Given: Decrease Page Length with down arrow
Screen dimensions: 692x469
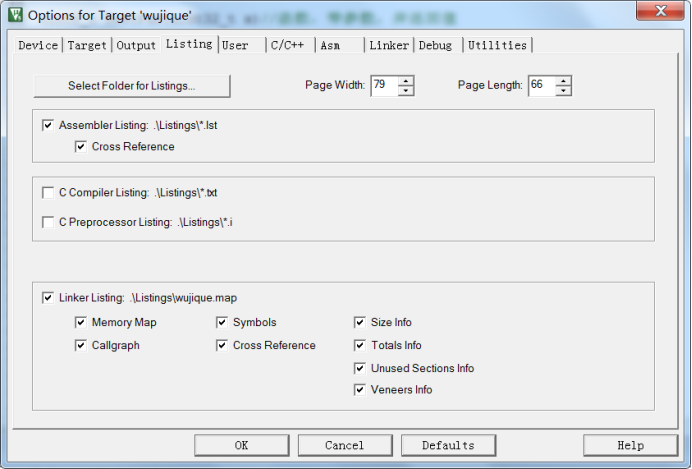Looking at the screenshot, I should pyautogui.click(x=563, y=90).
